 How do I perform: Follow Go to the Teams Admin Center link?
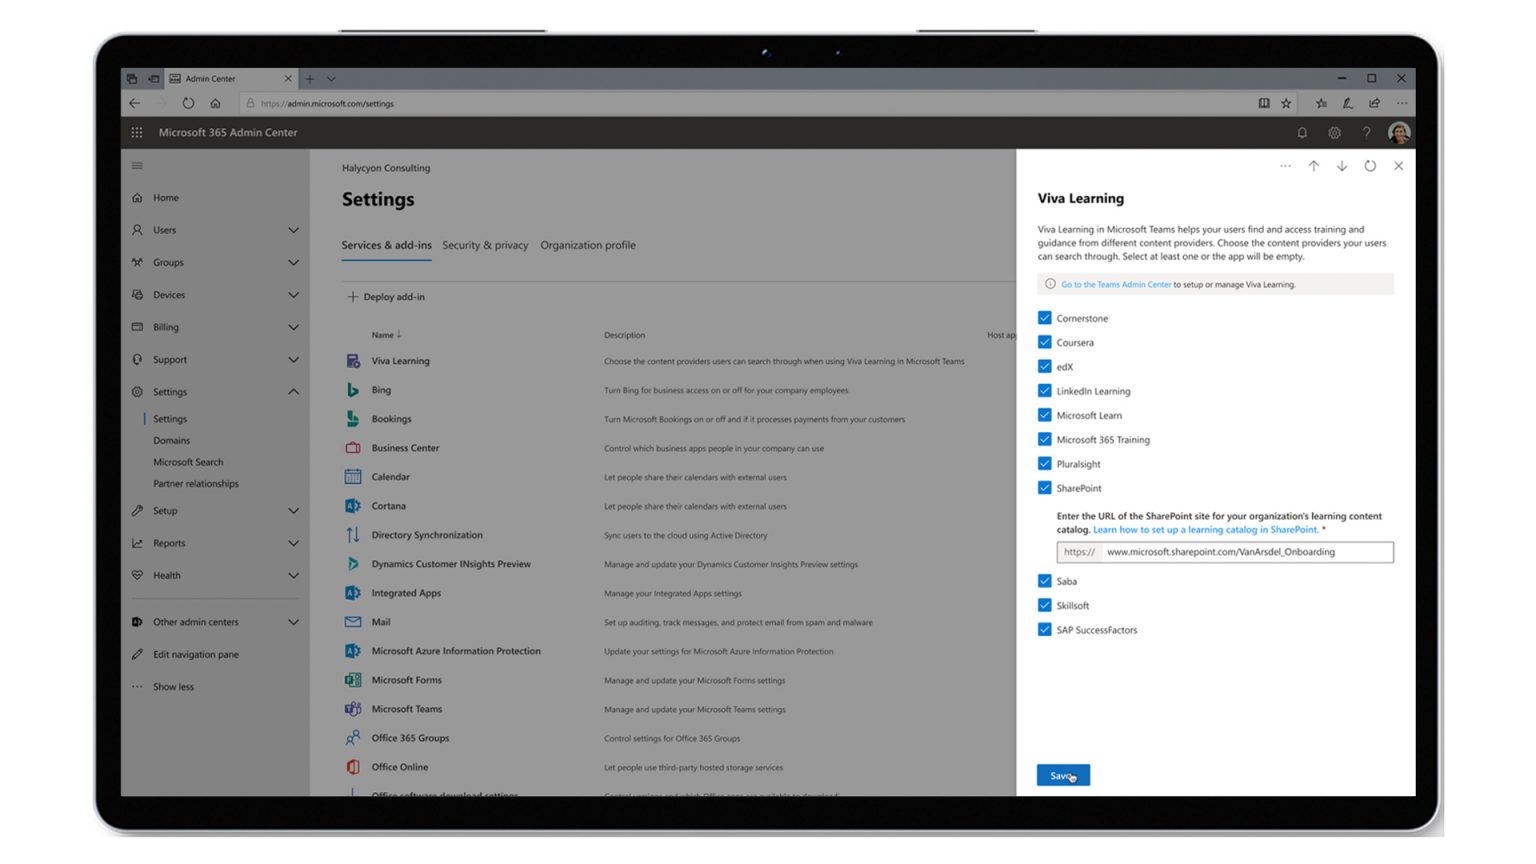(x=1116, y=284)
